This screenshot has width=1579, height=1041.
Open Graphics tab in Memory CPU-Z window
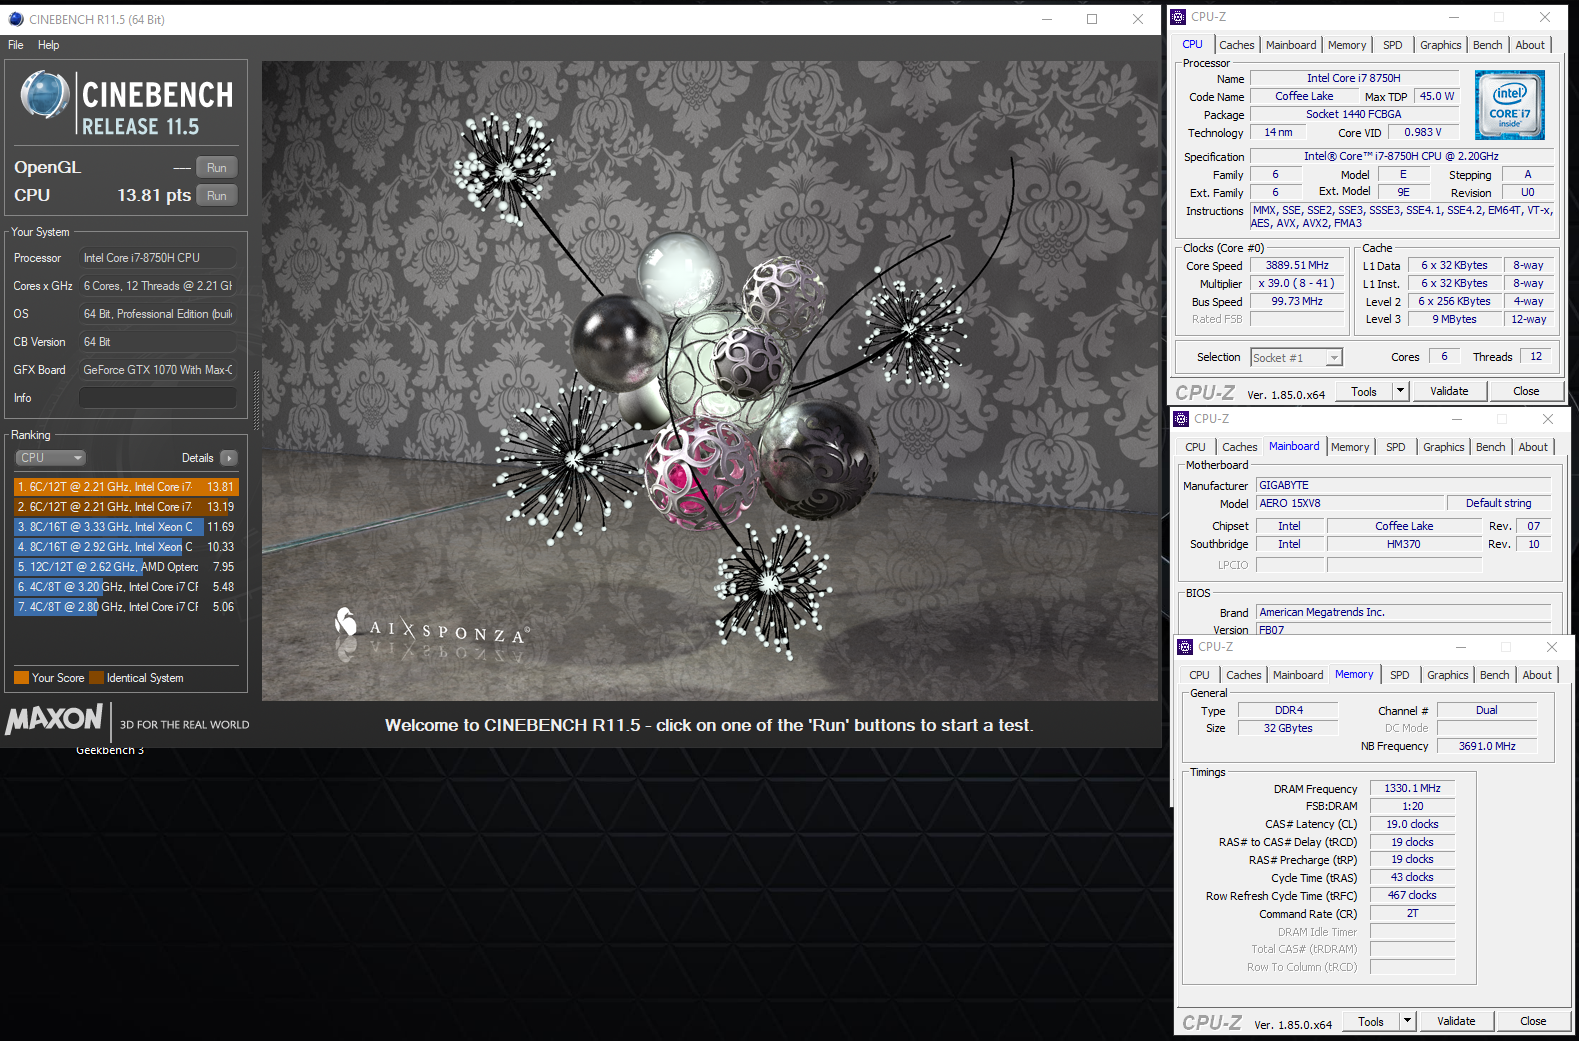tap(1448, 675)
